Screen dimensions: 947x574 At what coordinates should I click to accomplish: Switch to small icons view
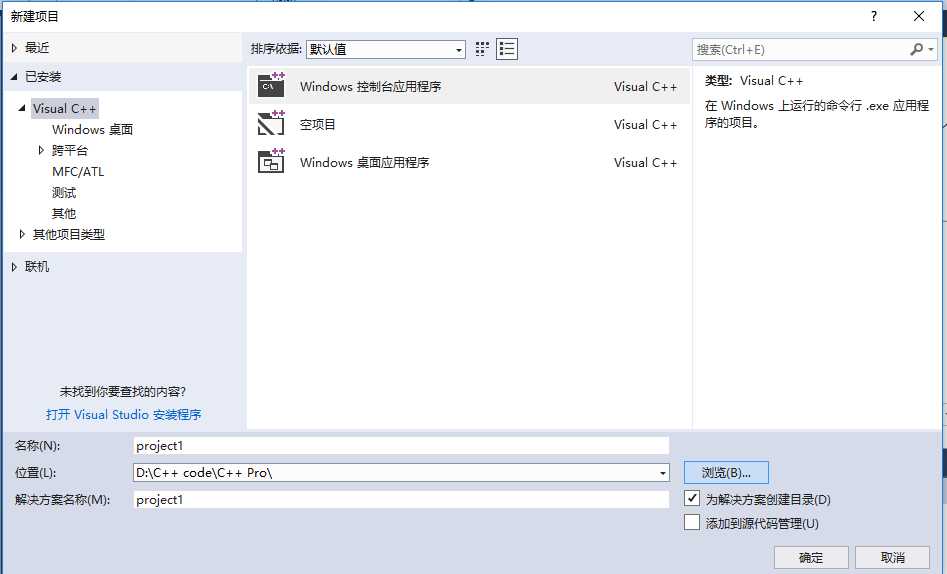(x=483, y=49)
